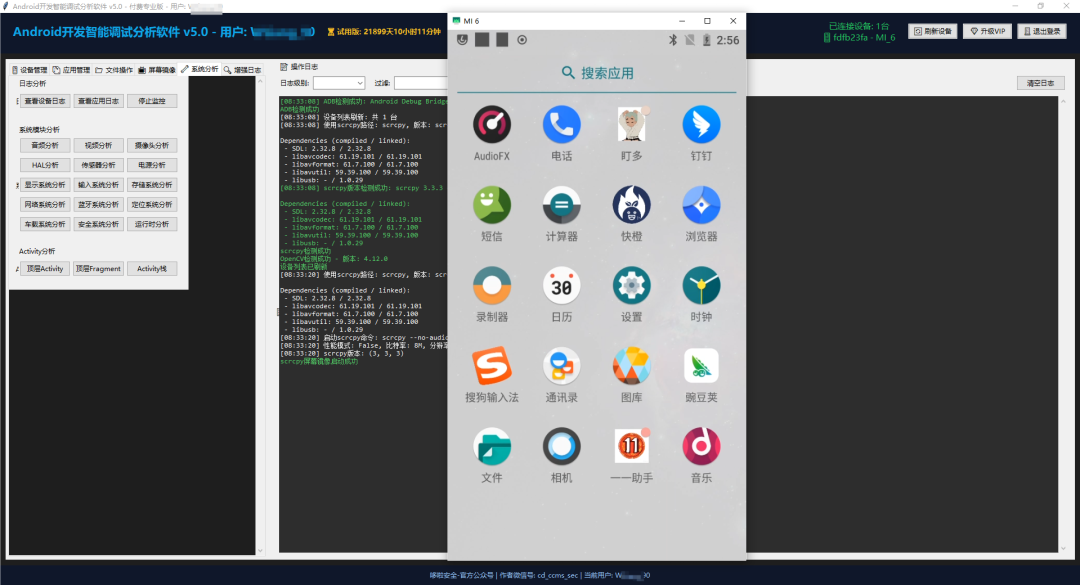1080x585 pixels.
Task: Launch the 钉钉 DingTalk app
Action: 701,125
